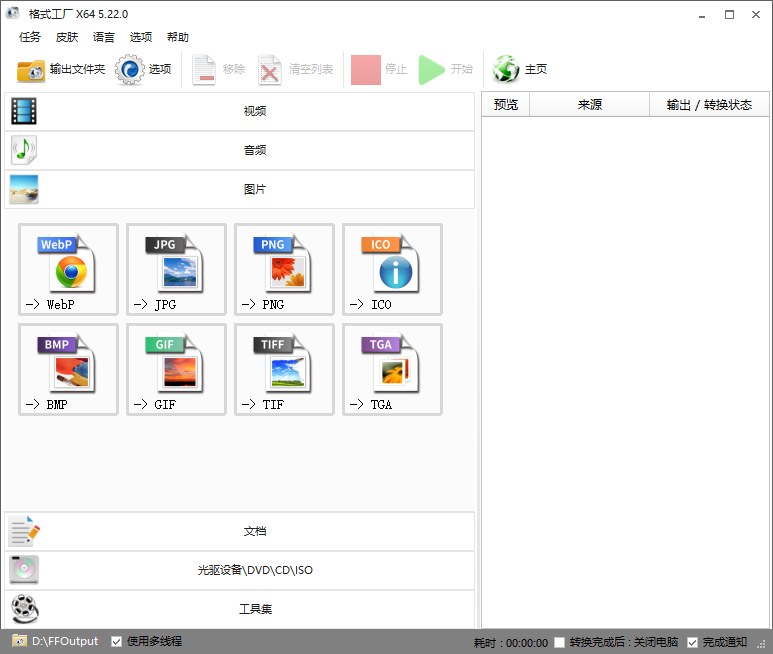Open the 主页 globe homepage icon
Screen dimensions: 773x654
pyautogui.click(x=506, y=69)
